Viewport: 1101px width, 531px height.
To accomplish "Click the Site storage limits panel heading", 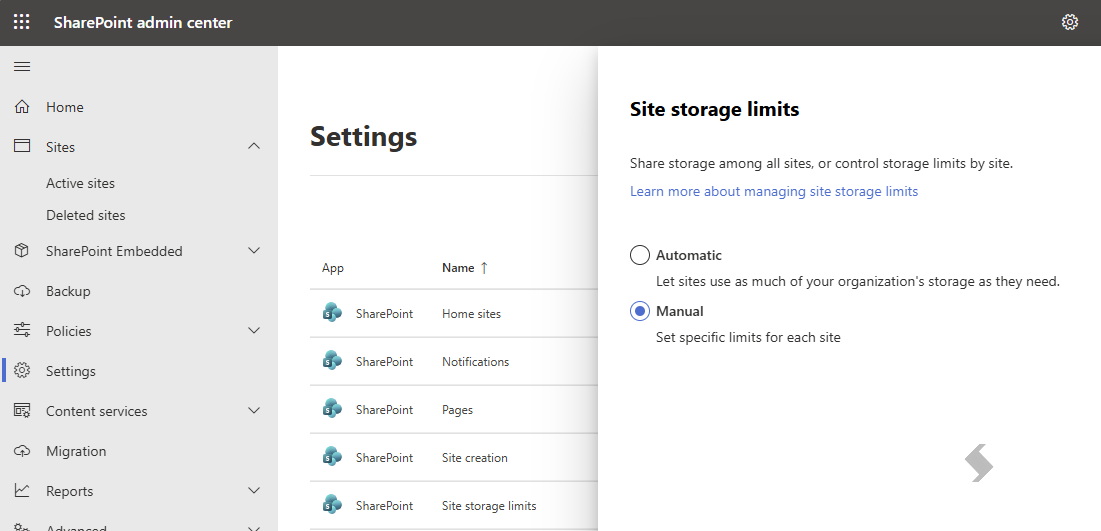I will (x=714, y=110).
